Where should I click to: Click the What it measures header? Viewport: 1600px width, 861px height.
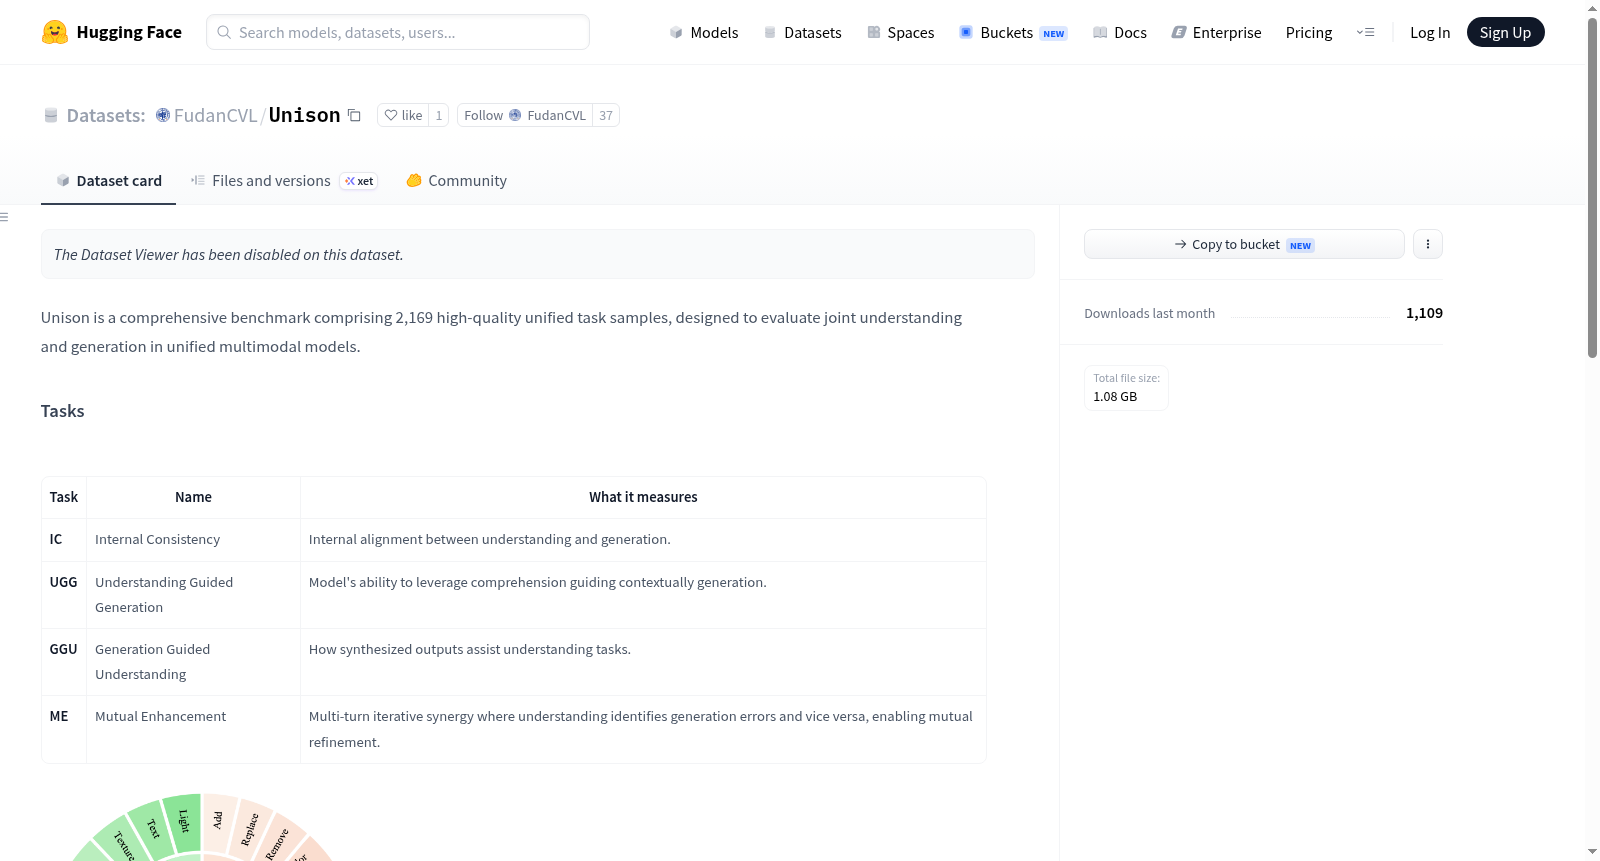point(643,497)
